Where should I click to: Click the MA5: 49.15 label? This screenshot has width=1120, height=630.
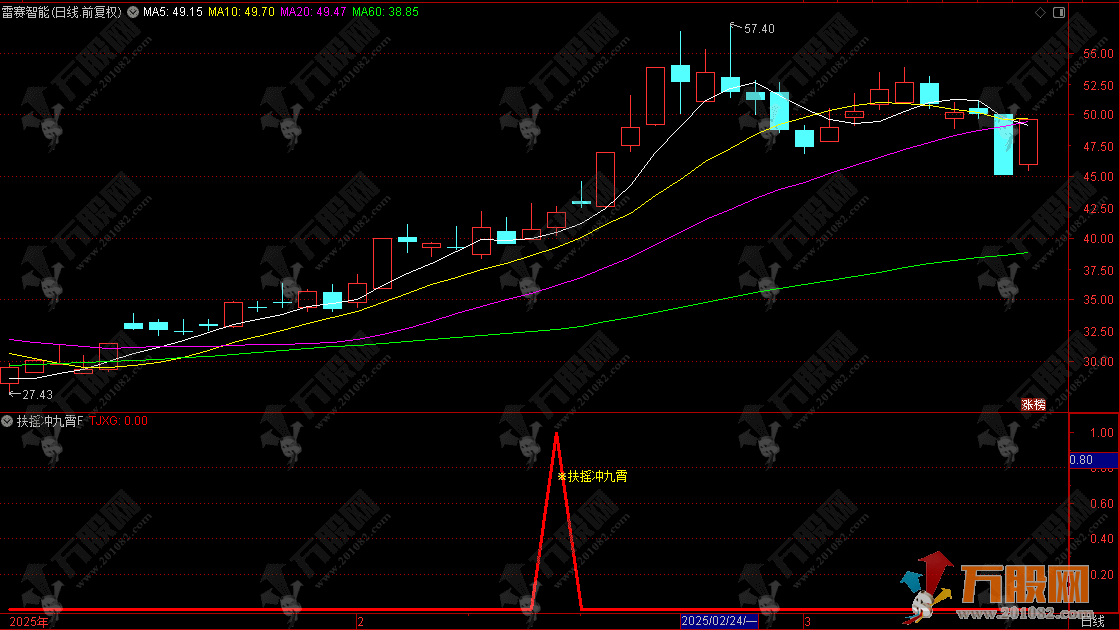pyautogui.click(x=173, y=12)
